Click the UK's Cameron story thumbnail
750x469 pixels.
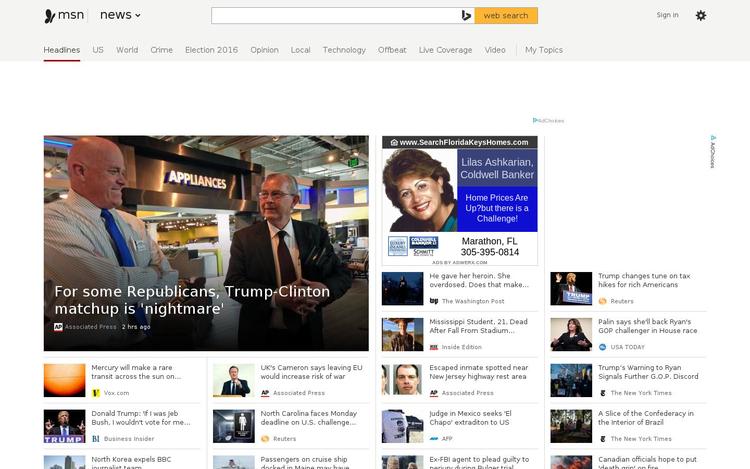click(x=232, y=381)
